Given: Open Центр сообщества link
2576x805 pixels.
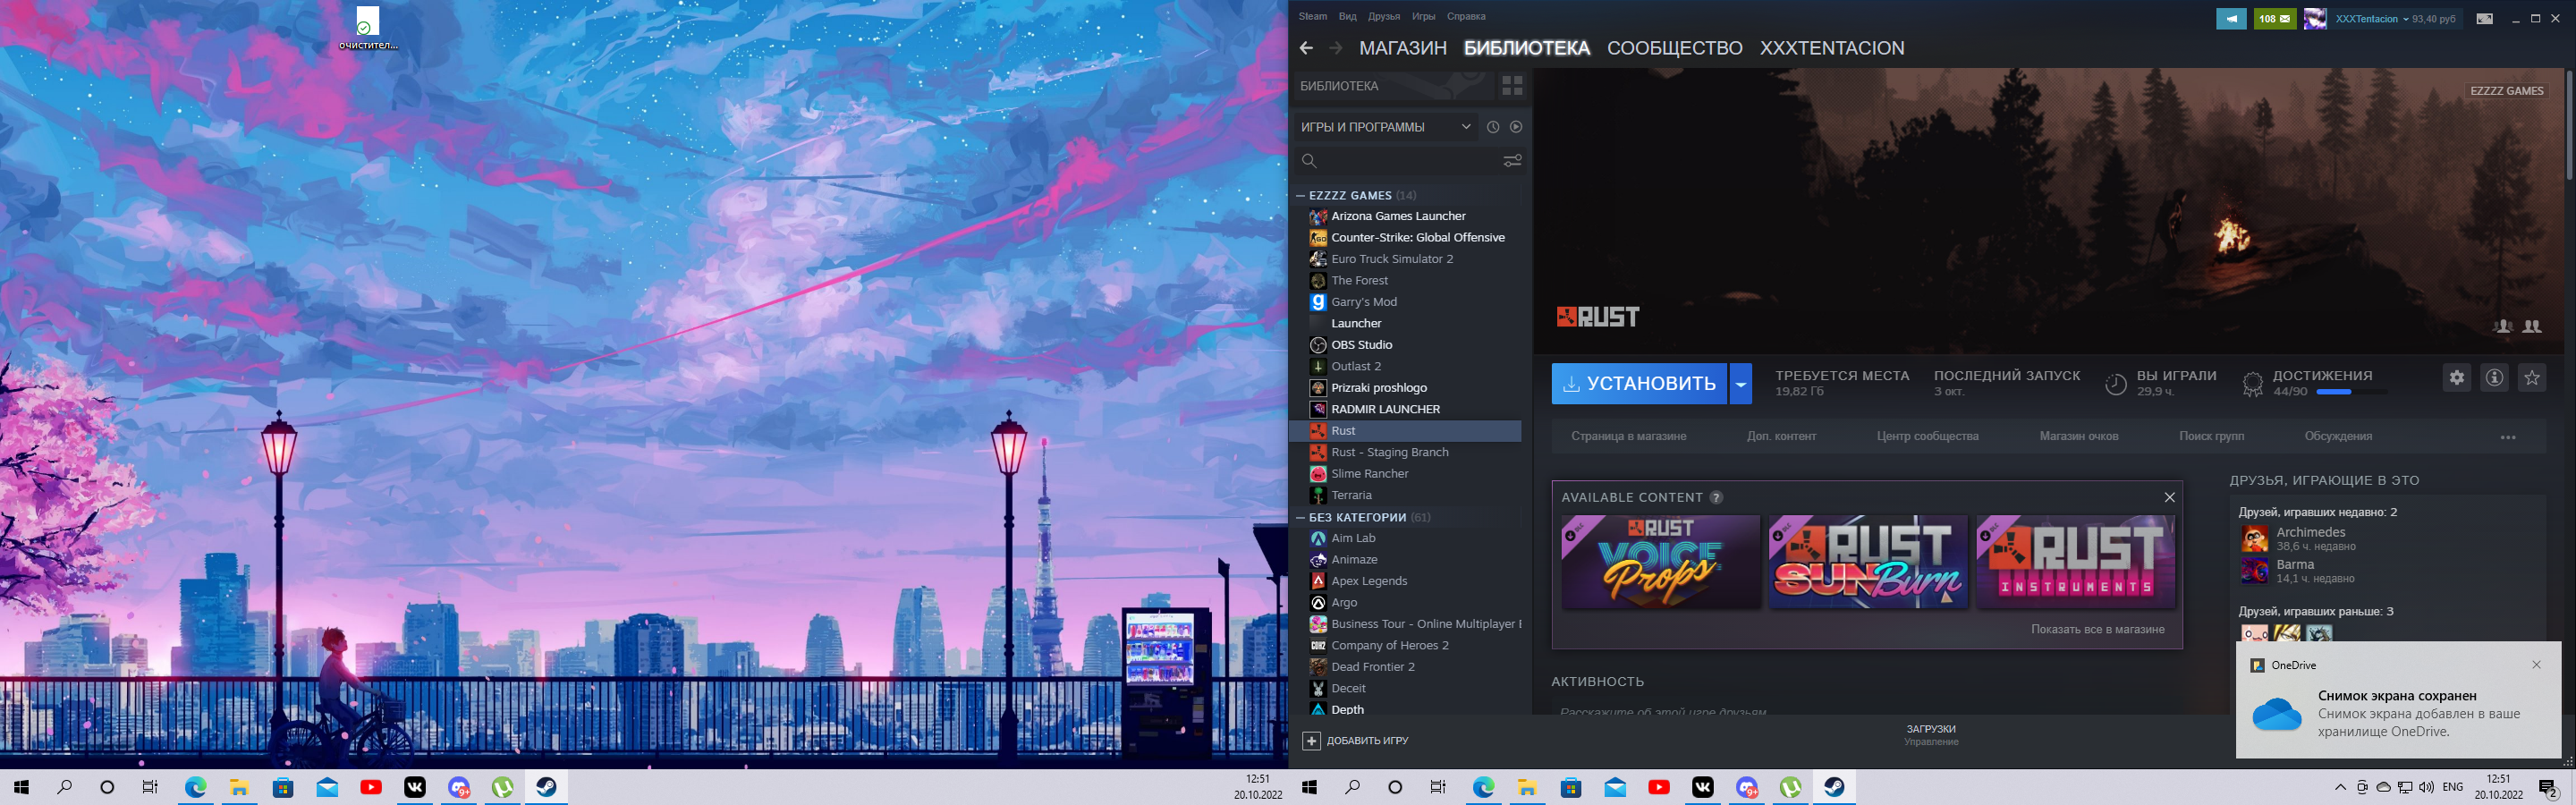Looking at the screenshot, I should click(1927, 436).
